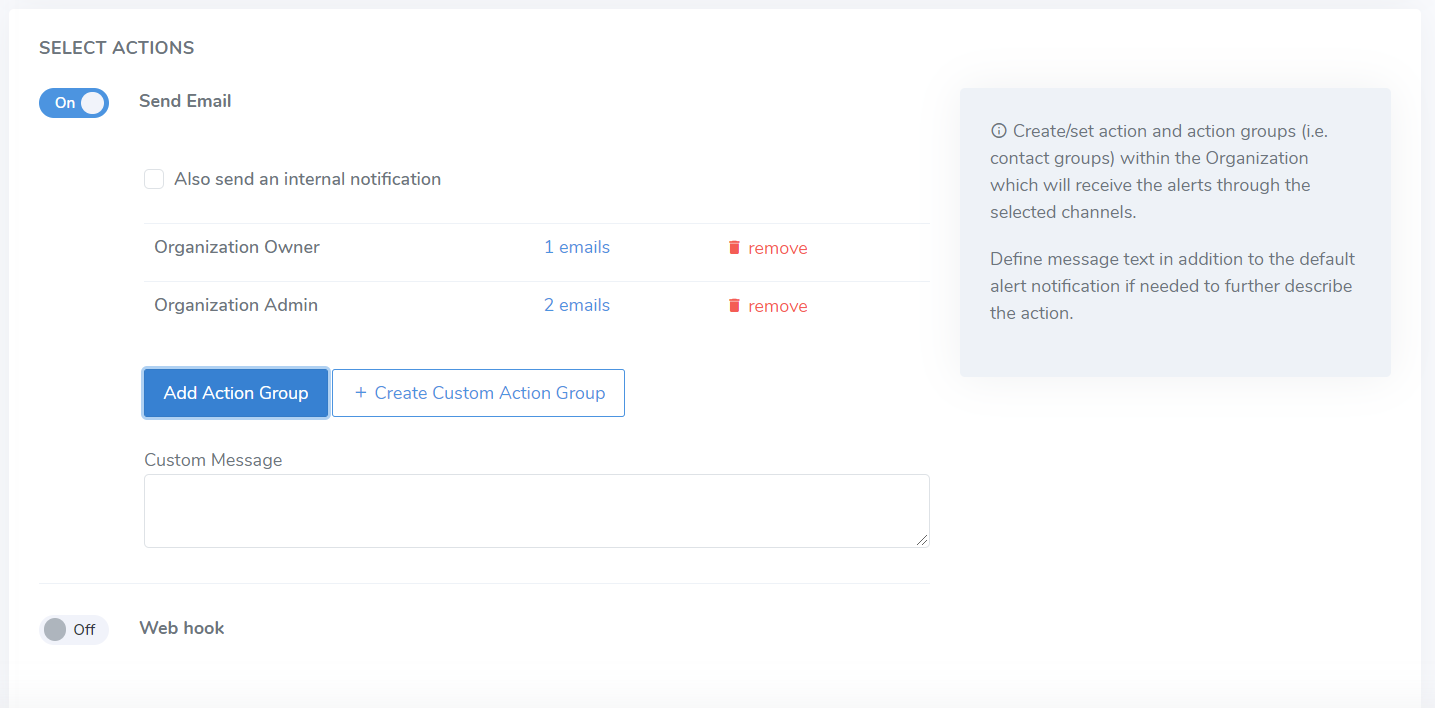
Task: Click Add Action Group button
Action: (236, 393)
